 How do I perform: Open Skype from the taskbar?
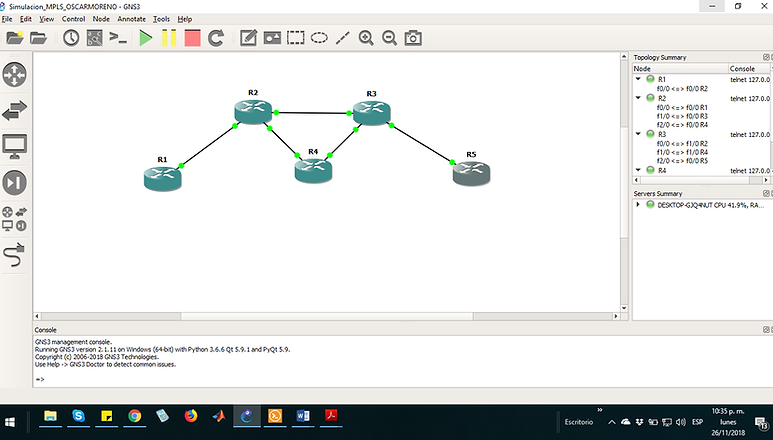pos(78,416)
